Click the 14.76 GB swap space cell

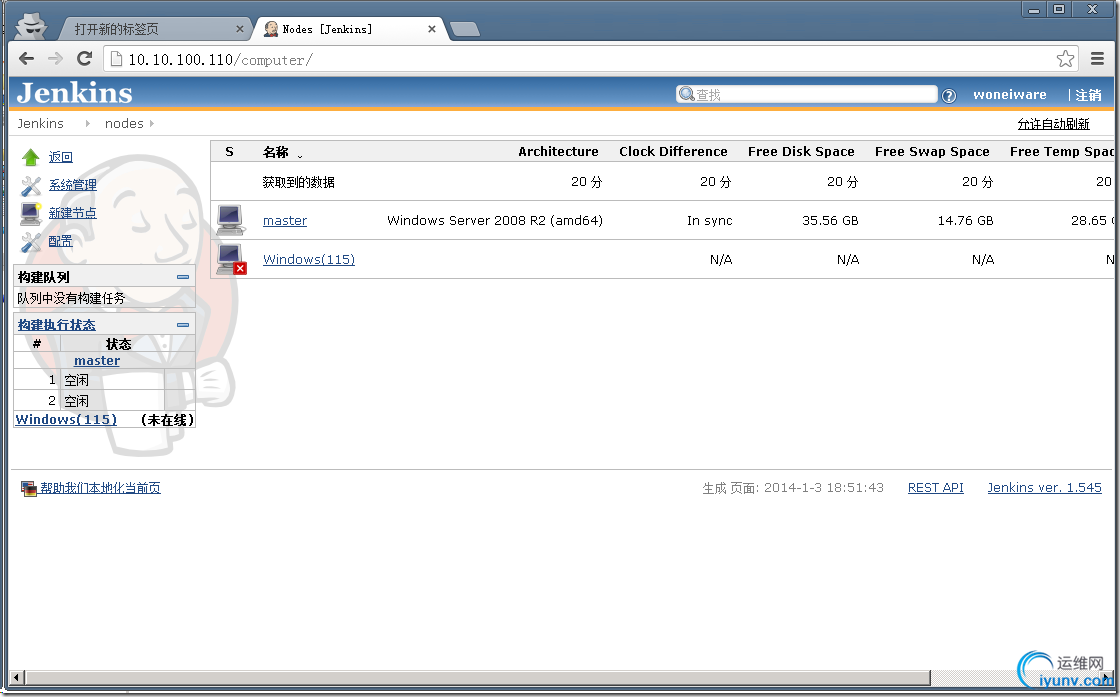click(x=966, y=221)
